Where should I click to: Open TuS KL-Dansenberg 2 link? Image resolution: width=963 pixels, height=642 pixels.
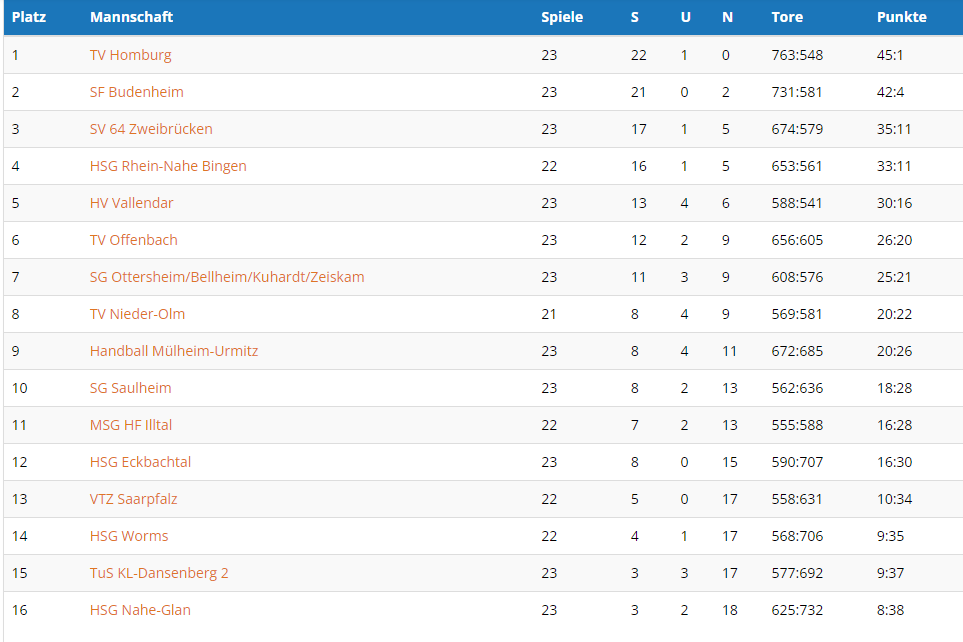pos(159,573)
